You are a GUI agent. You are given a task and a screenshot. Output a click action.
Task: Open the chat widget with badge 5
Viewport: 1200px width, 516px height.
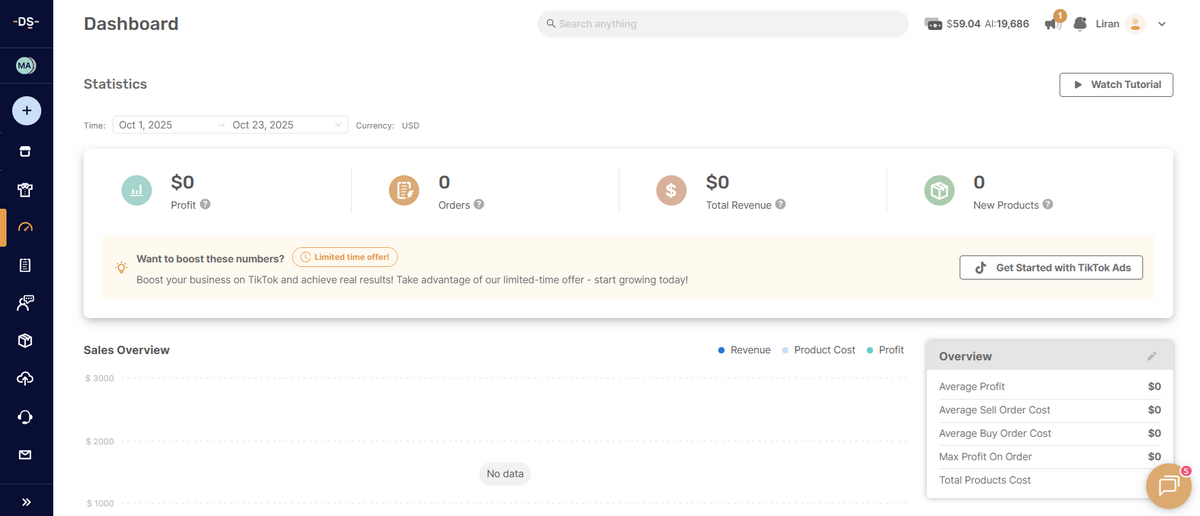[1169, 485]
